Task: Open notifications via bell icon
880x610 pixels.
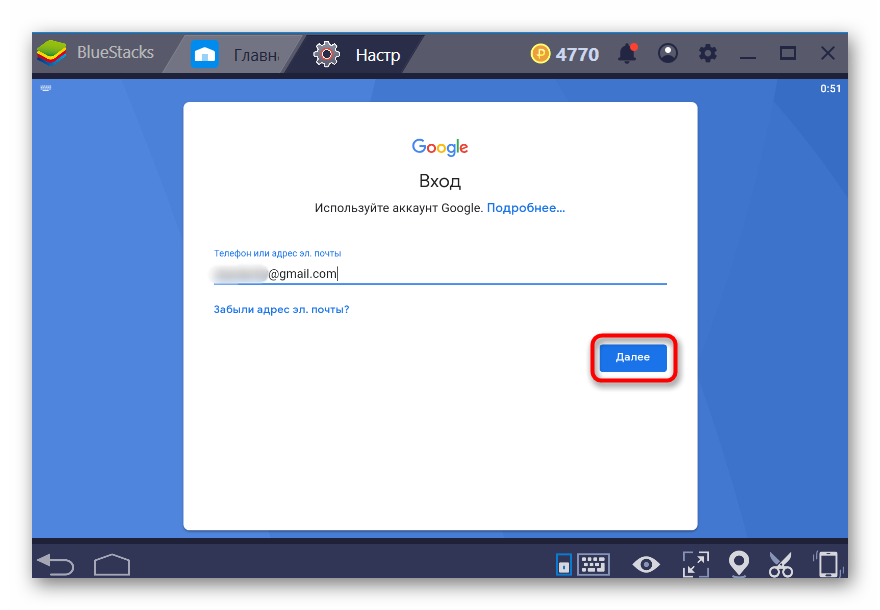Action: (627, 53)
